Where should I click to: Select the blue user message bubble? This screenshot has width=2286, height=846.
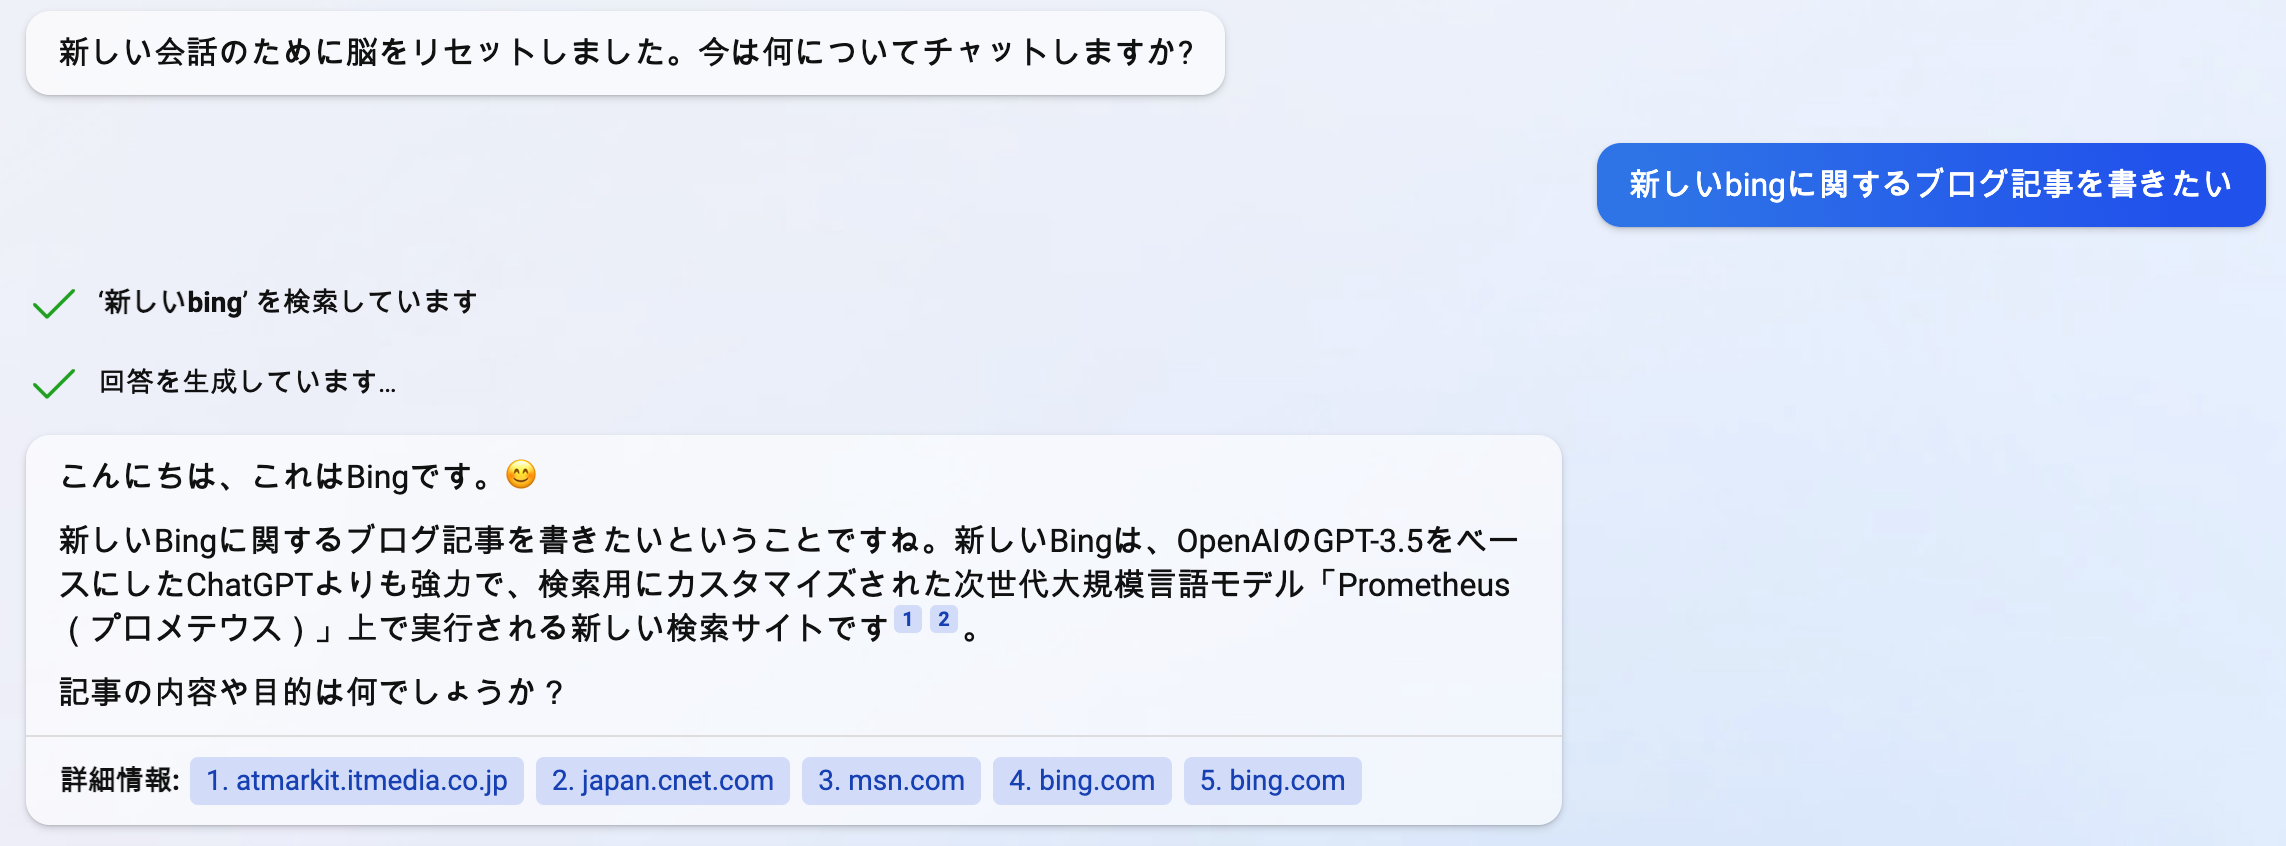(1930, 185)
